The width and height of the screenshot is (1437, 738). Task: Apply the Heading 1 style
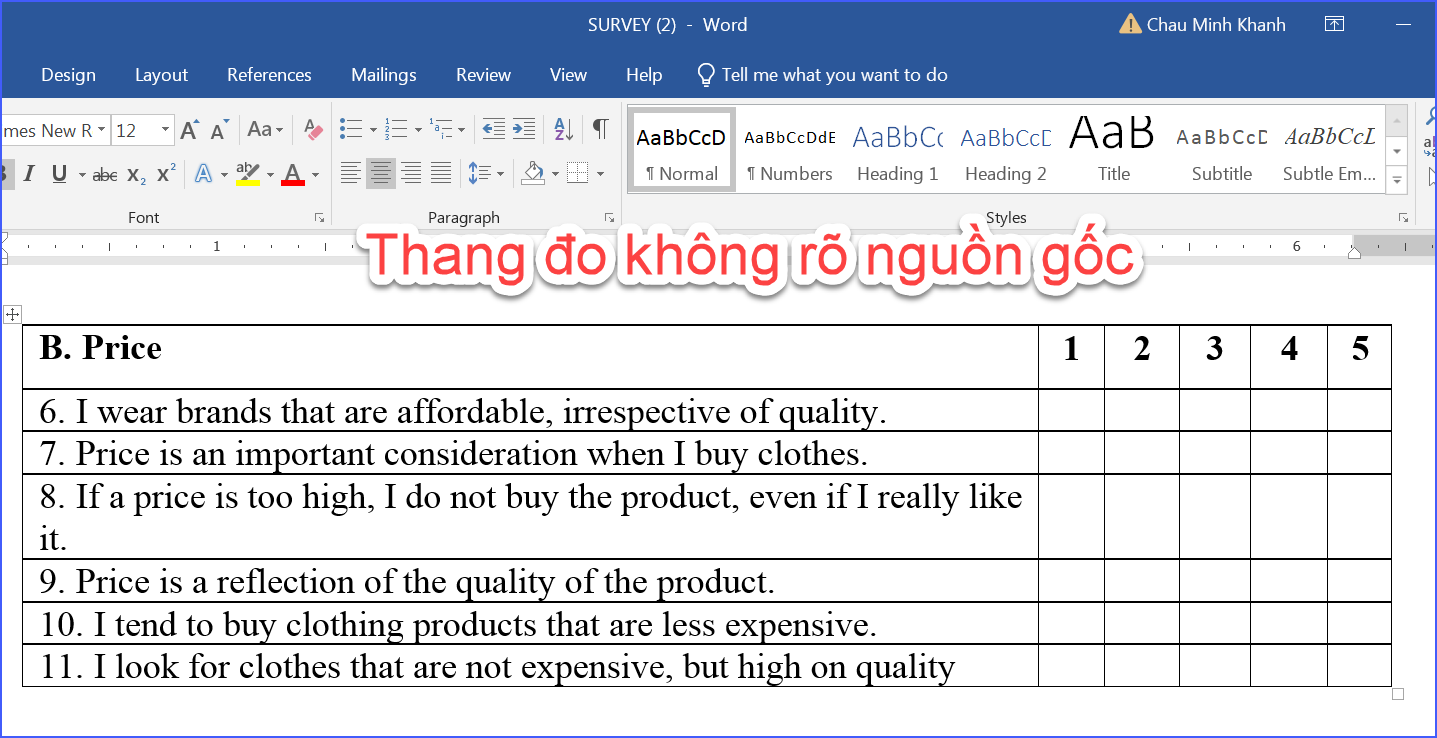click(897, 152)
